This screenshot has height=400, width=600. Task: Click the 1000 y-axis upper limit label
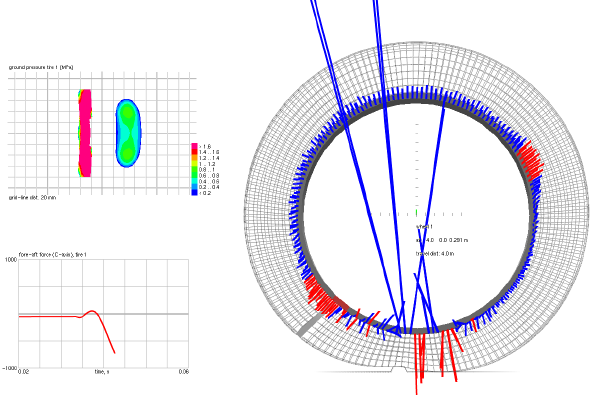pos(11,259)
